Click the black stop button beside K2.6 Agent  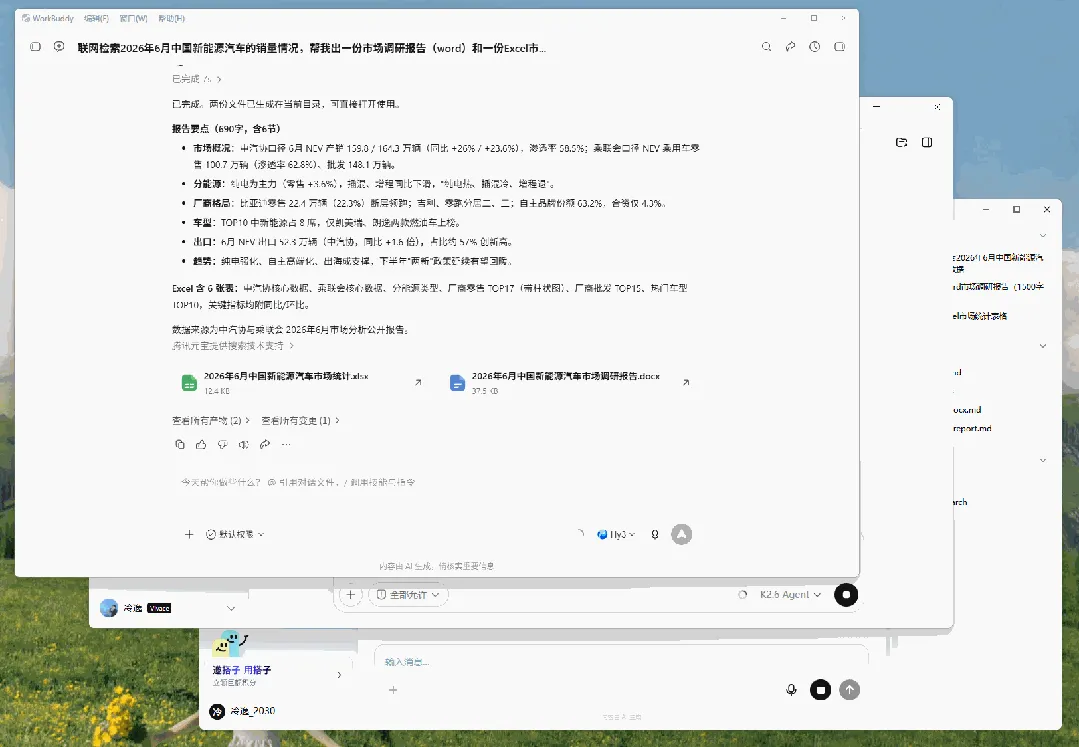(846, 595)
